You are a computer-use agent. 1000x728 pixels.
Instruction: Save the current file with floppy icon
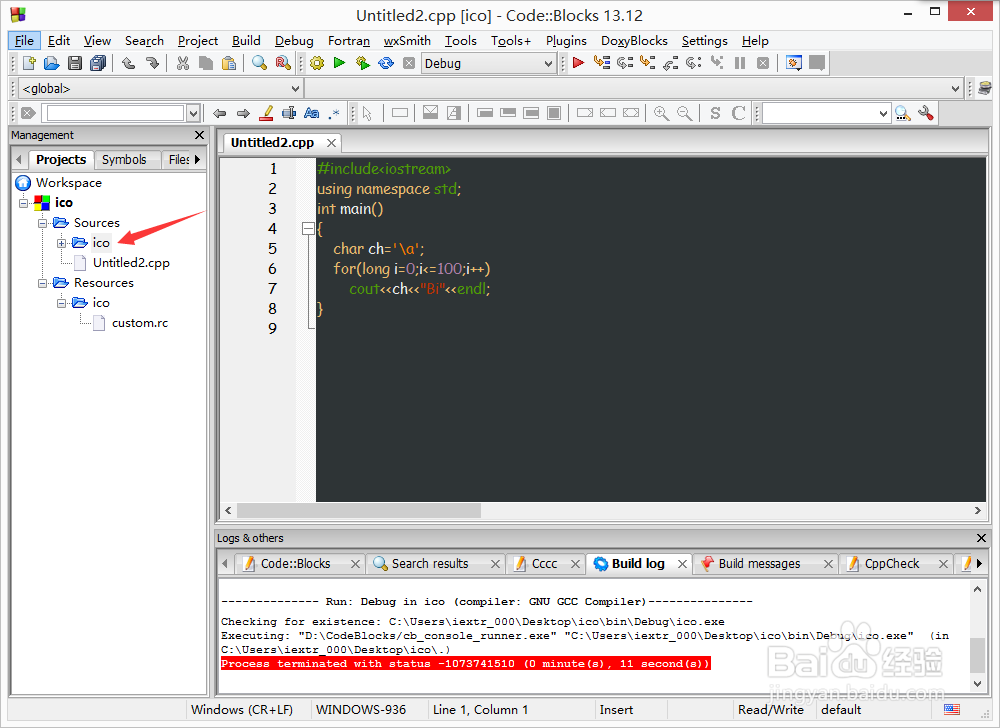pyautogui.click(x=75, y=63)
